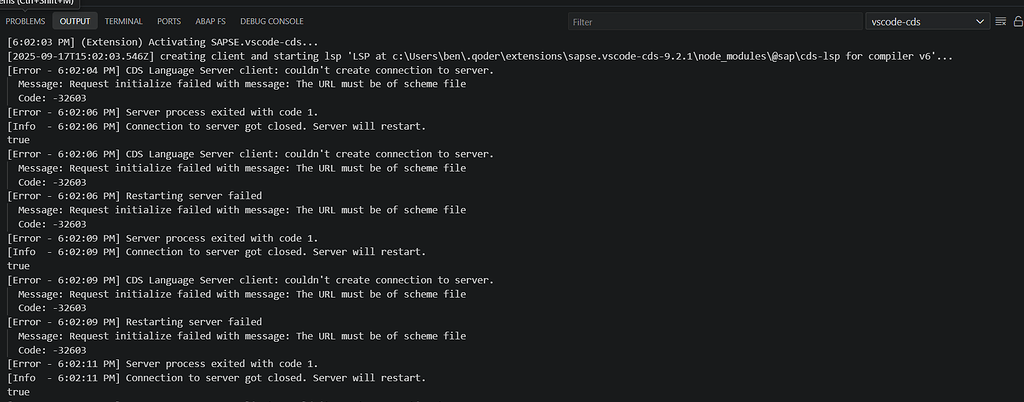1024x402 pixels.
Task: Click the 6:02:11 PM Info connection closed line
Action: [216, 378]
